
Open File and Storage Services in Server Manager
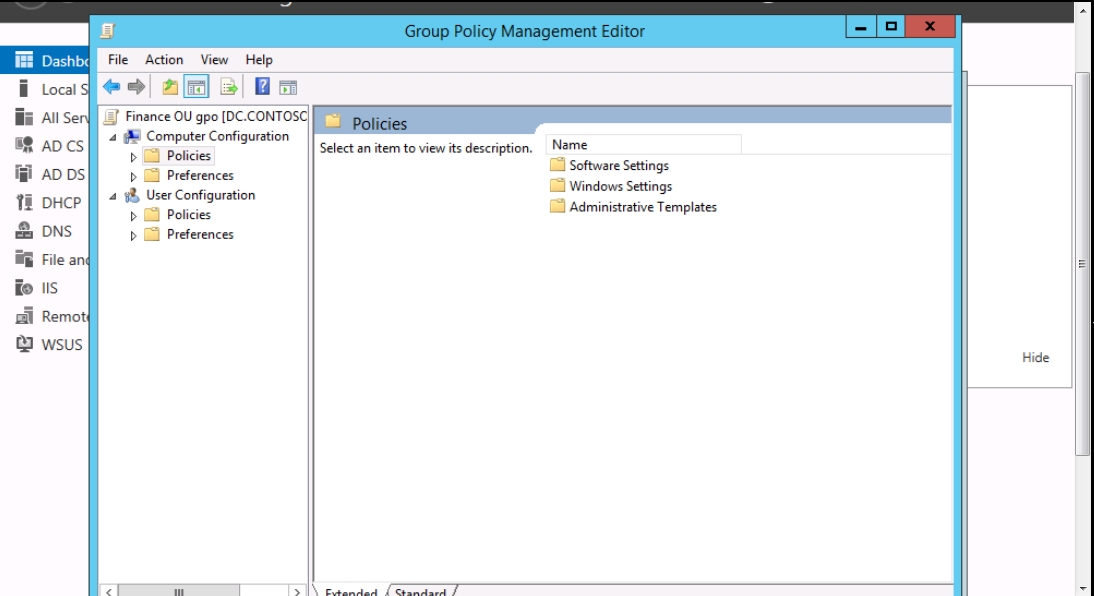[45, 260]
